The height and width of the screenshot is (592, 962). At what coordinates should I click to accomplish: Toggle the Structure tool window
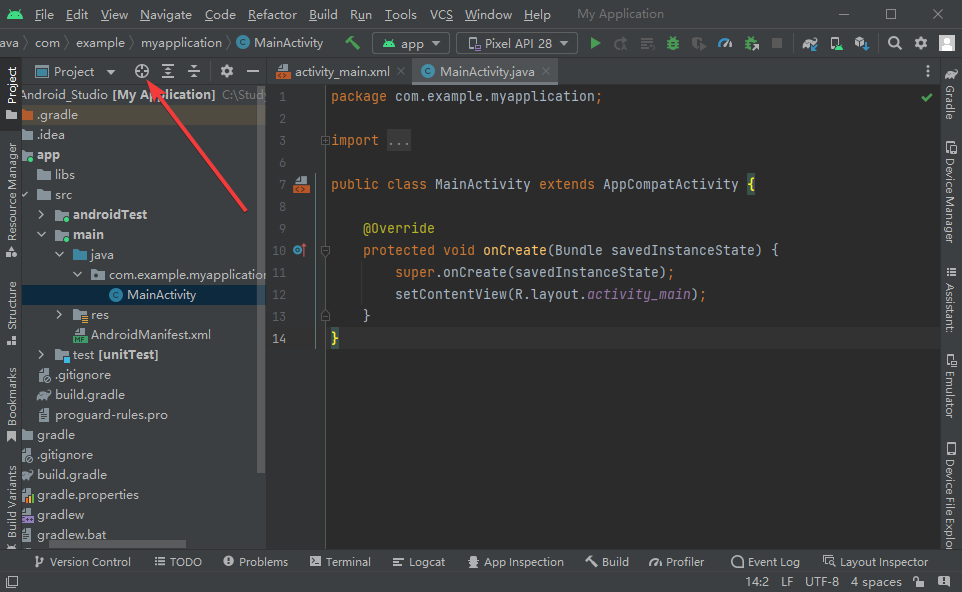(11, 313)
